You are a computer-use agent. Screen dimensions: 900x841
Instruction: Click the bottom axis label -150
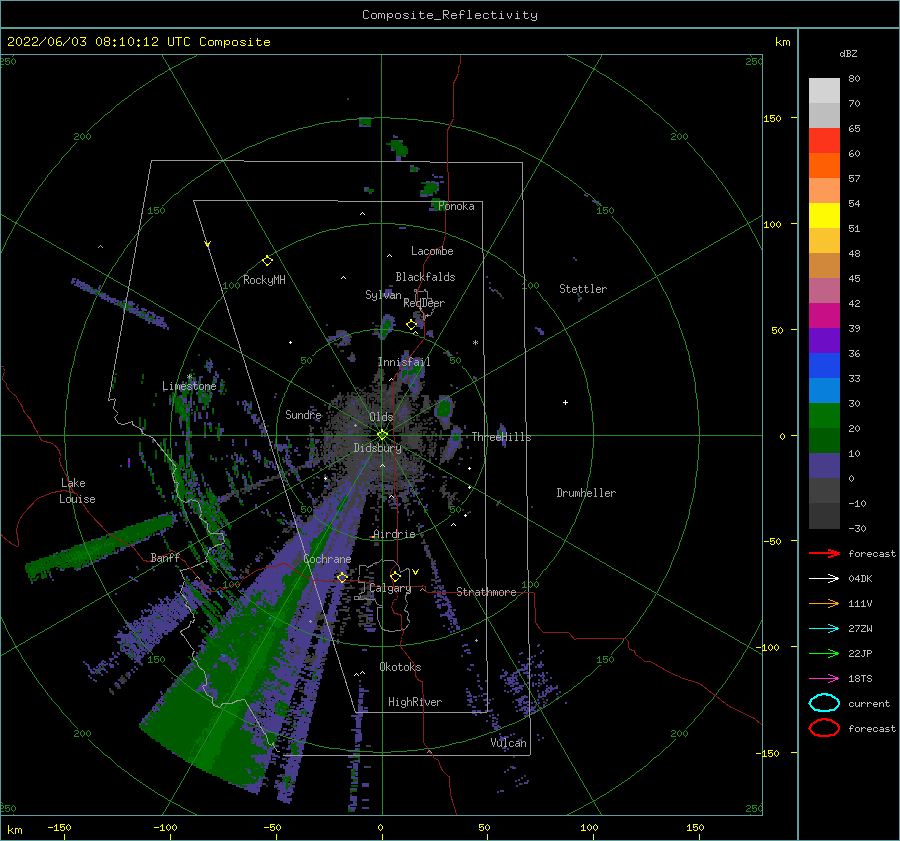(x=59, y=827)
